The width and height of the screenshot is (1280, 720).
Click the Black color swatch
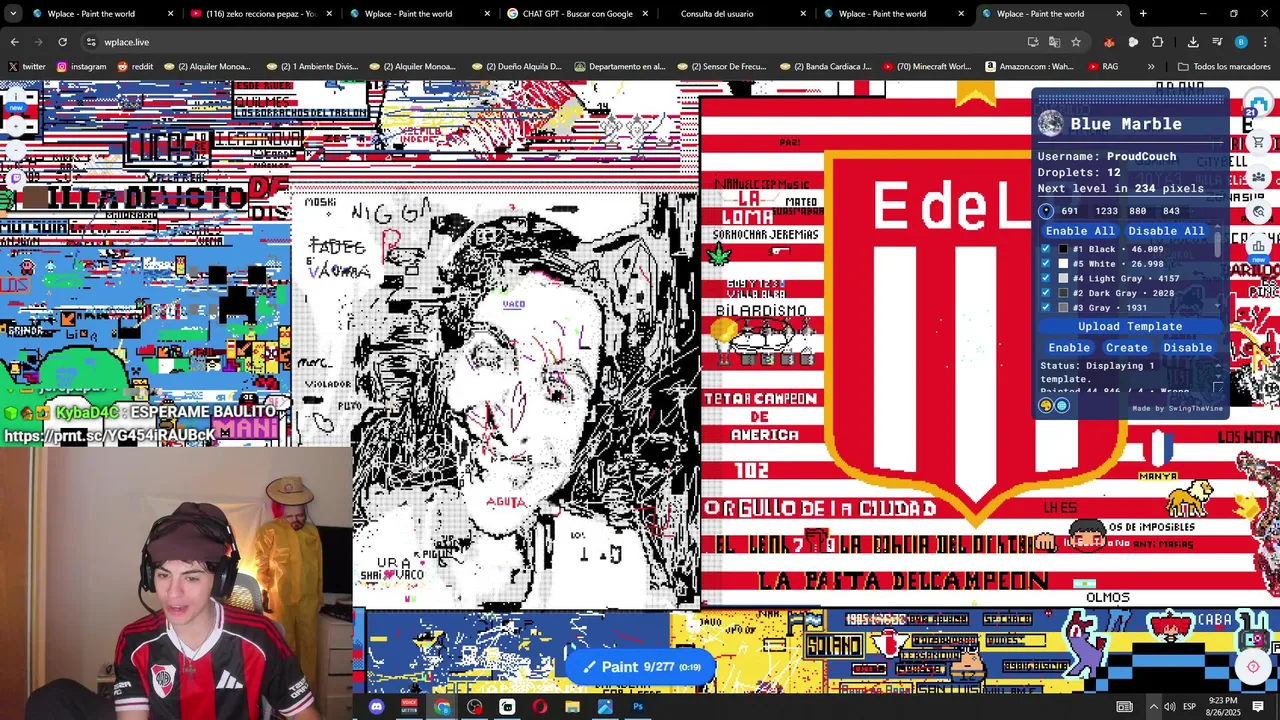pyautogui.click(x=1063, y=249)
